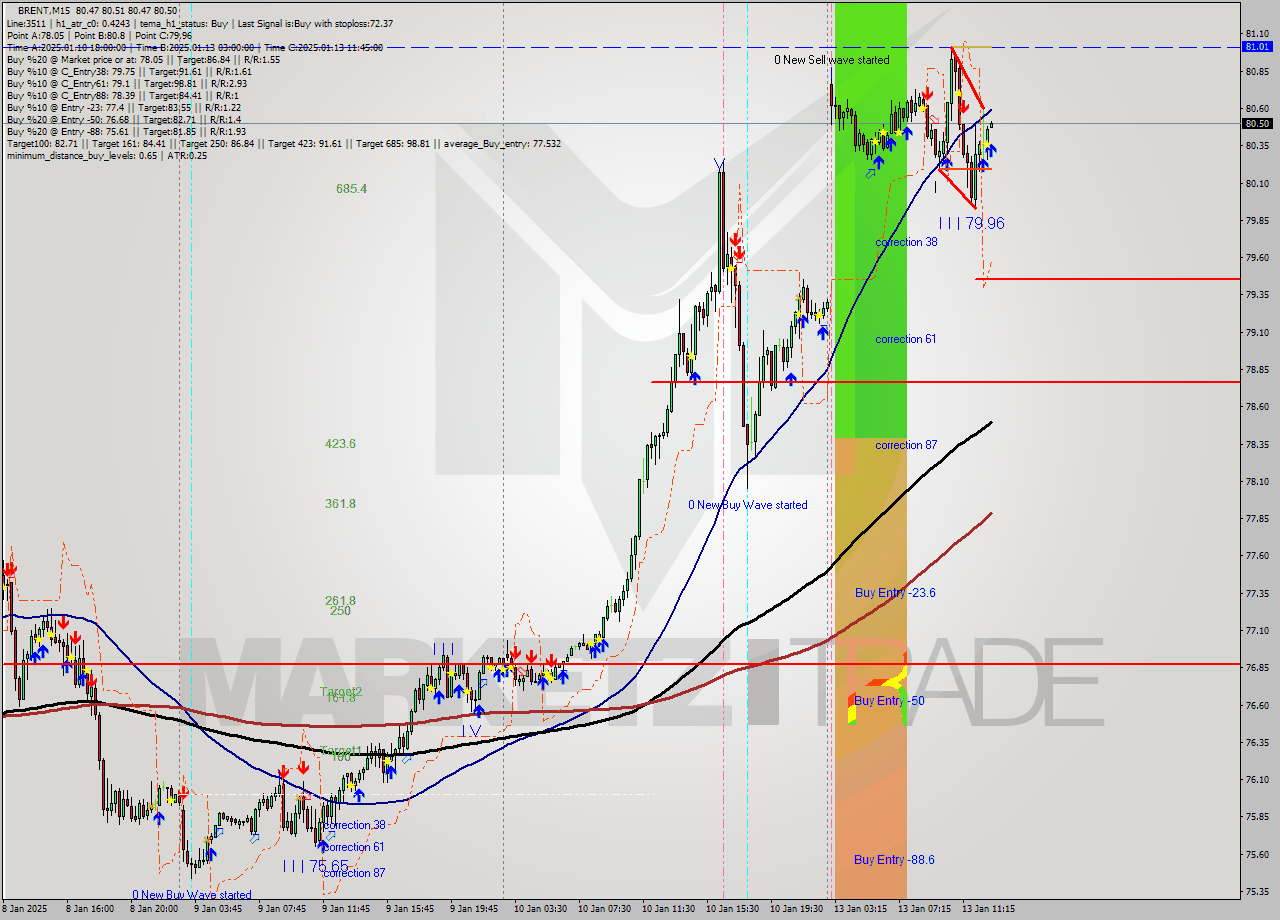1280x920 pixels.
Task: Click the '13 Jan 07:15' time axis label
Action: (x=927, y=909)
